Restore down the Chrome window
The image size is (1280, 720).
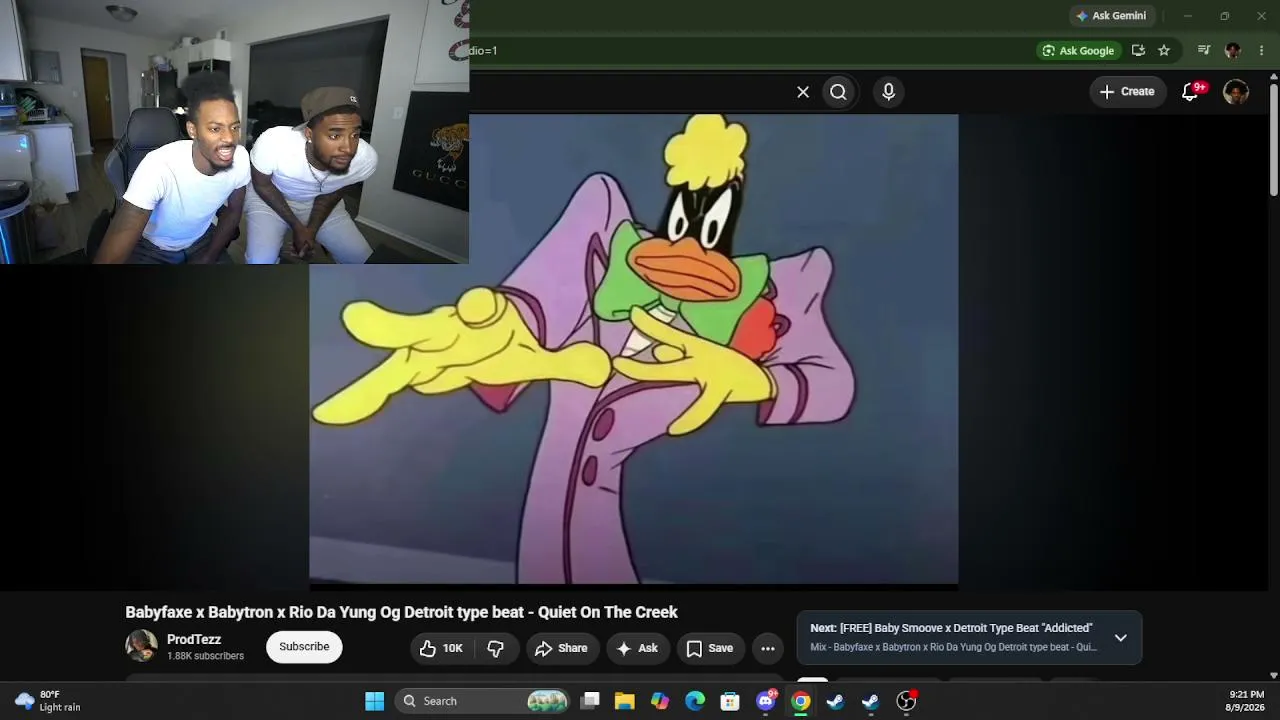[1224, 16]
